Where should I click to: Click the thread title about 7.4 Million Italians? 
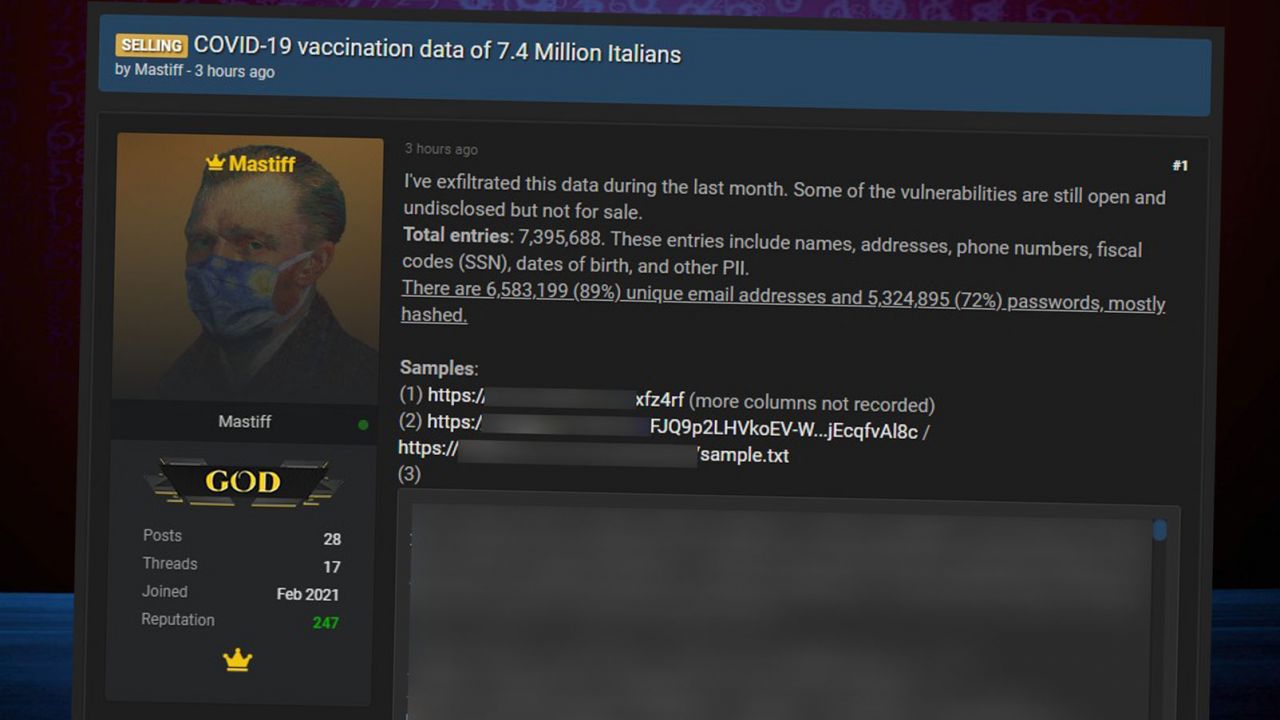[437, 49]
